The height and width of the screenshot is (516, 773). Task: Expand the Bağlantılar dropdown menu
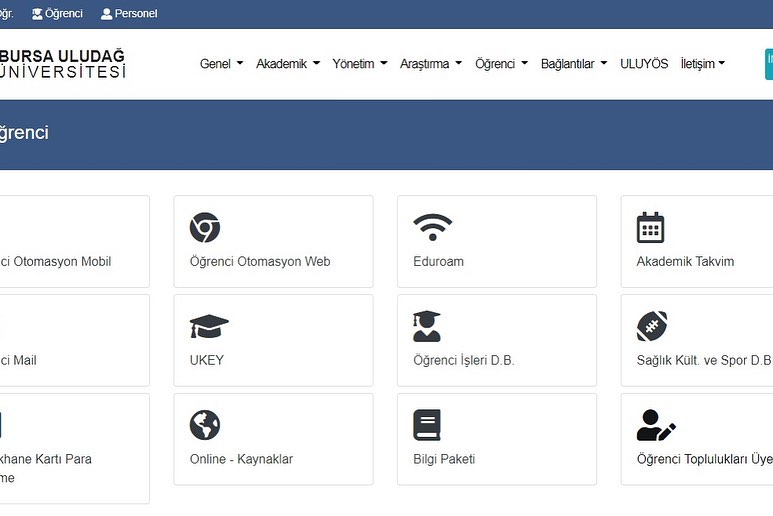pos(574,64)
